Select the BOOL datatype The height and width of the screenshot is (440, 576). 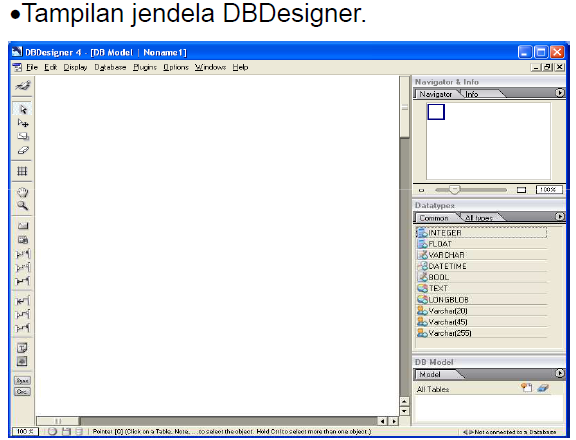pos(482,277)
